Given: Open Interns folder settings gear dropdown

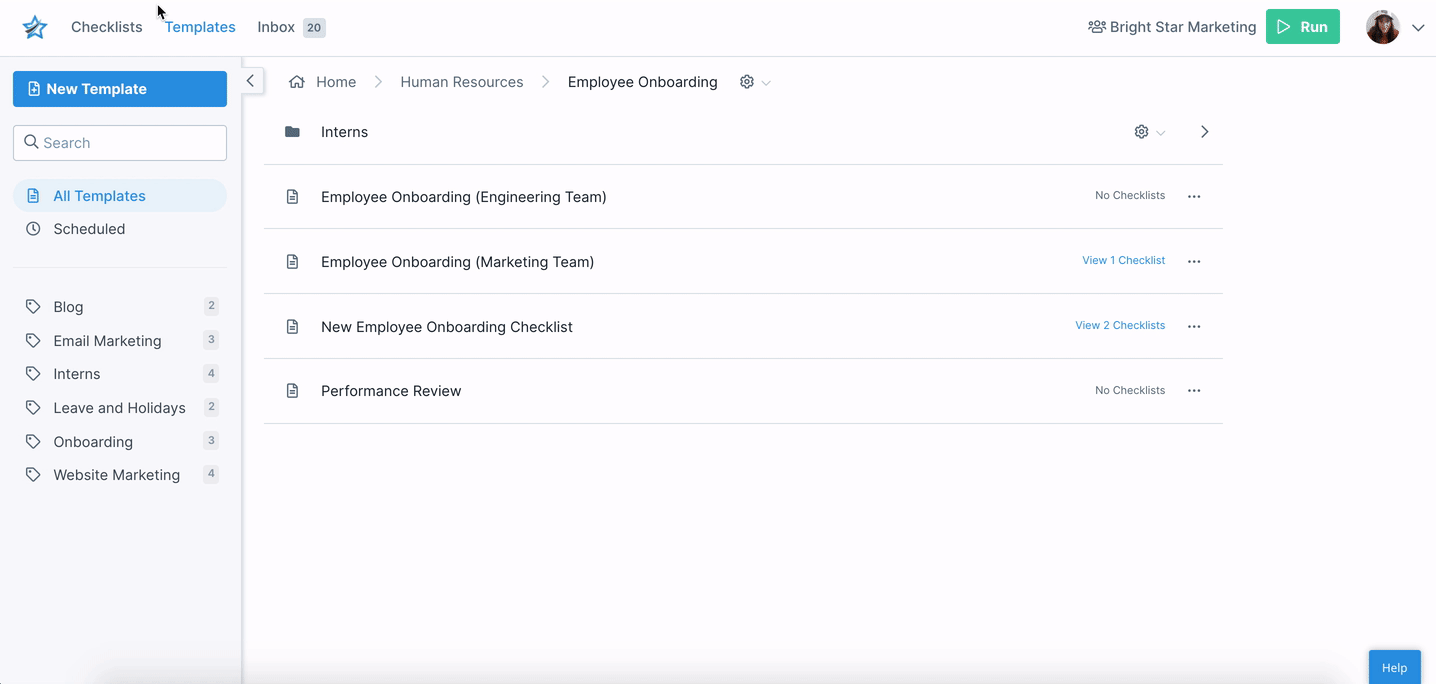Looking at the screenshot, I should [x=1150, y=132].
